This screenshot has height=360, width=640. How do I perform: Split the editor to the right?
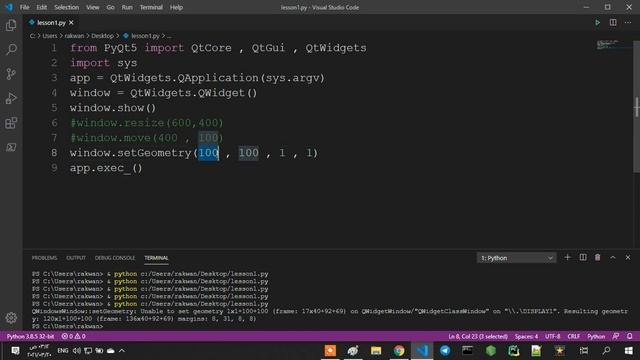pos(613,22)
